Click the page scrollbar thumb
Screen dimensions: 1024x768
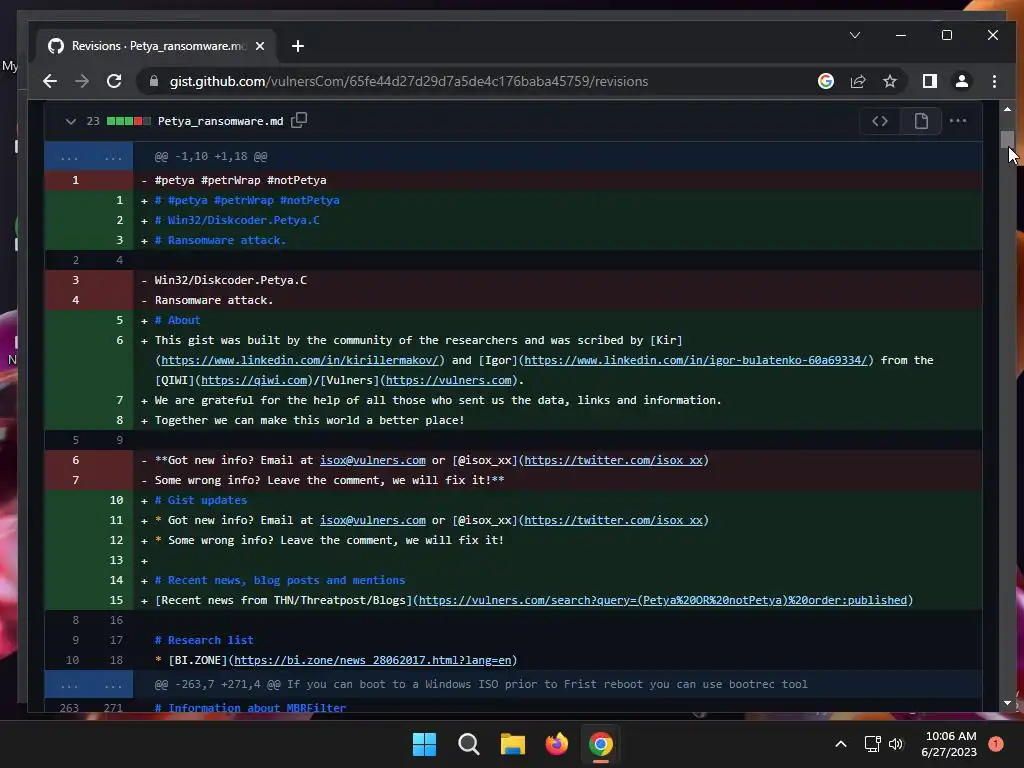pyautogui.click(x=1007, y=139)
